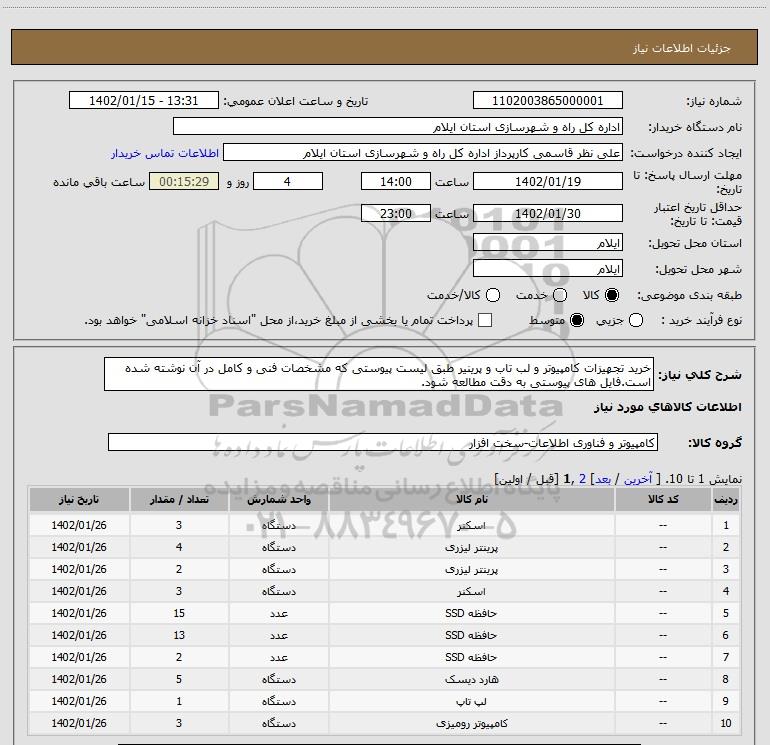Select the خدمت radio button

click(x=560, y=295)
